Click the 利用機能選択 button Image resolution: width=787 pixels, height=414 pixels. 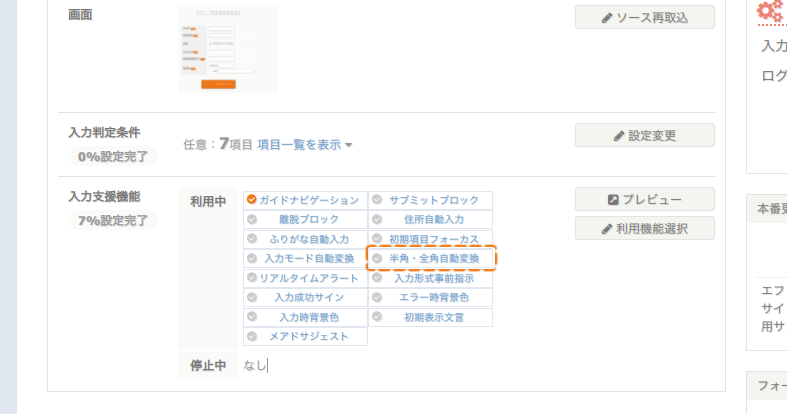click(644, 228)
